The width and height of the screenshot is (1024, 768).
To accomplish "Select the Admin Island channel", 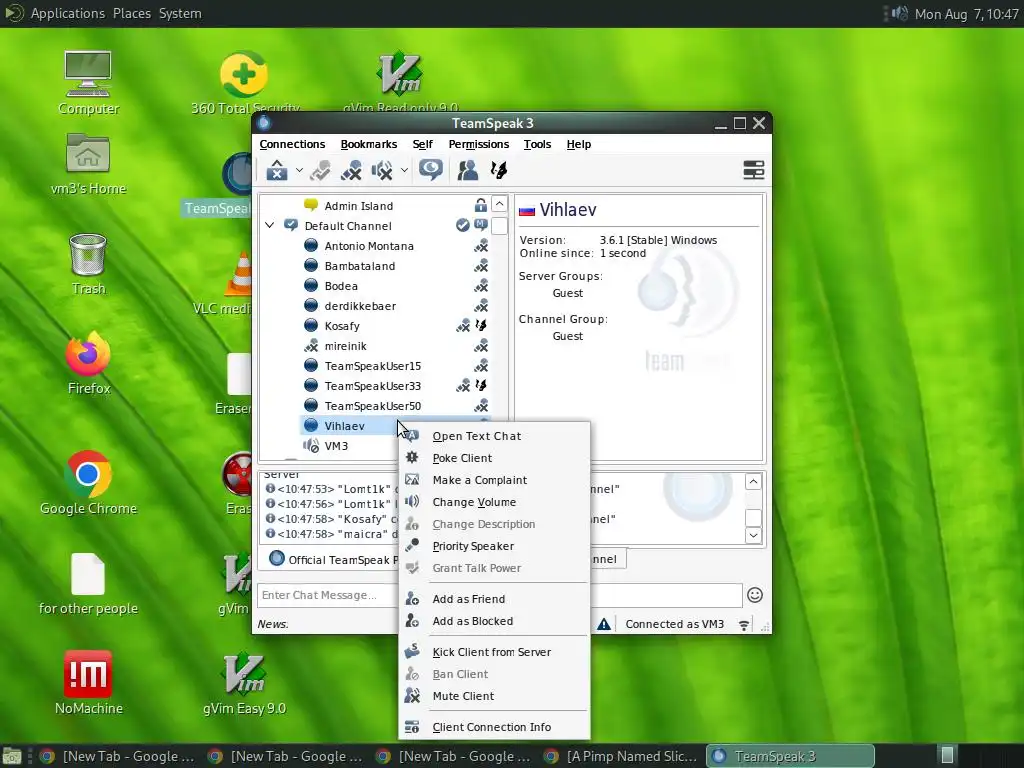I will point(359,206).
